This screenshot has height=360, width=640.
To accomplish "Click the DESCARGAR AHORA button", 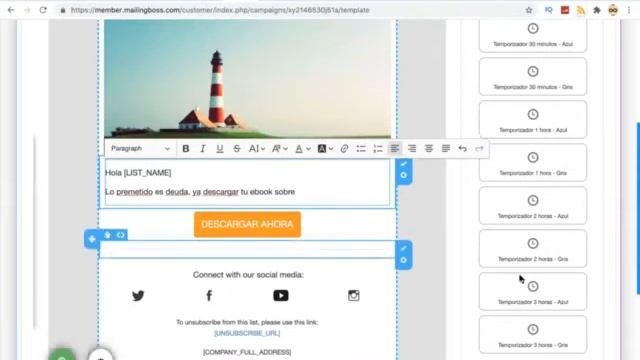I will pos(247,224).
